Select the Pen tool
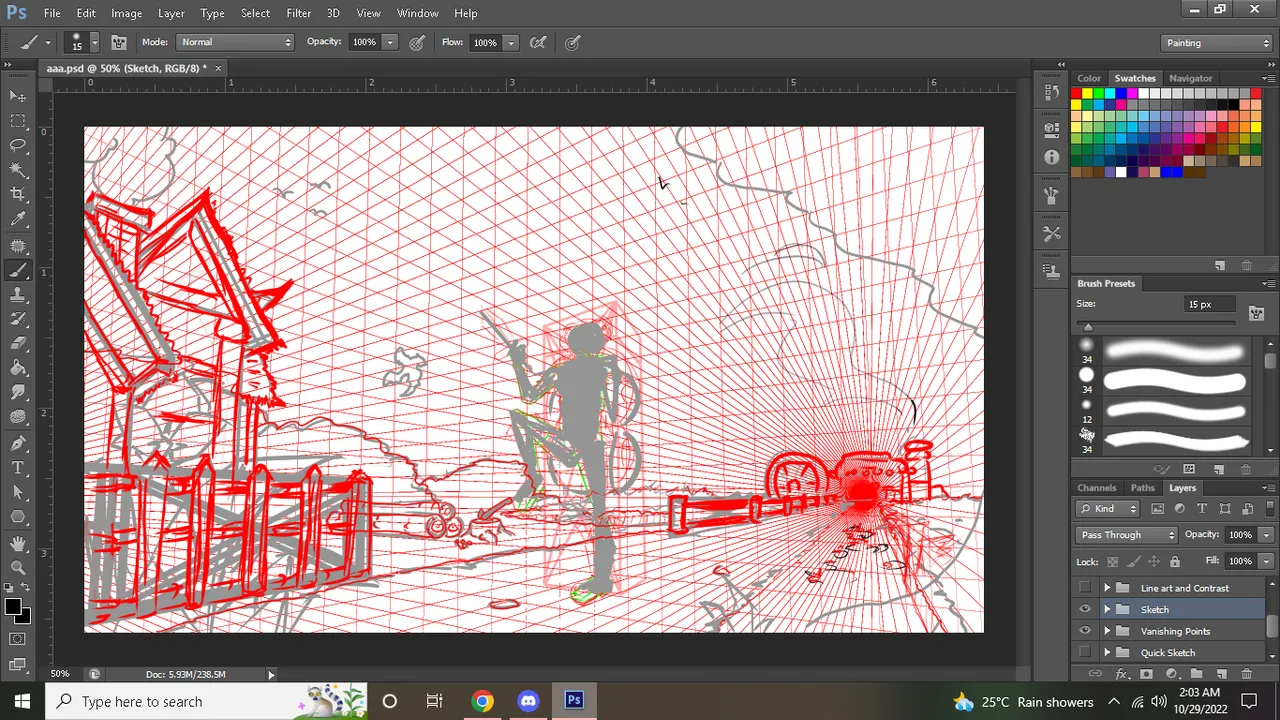The image size is (1280, 720). 18,443
